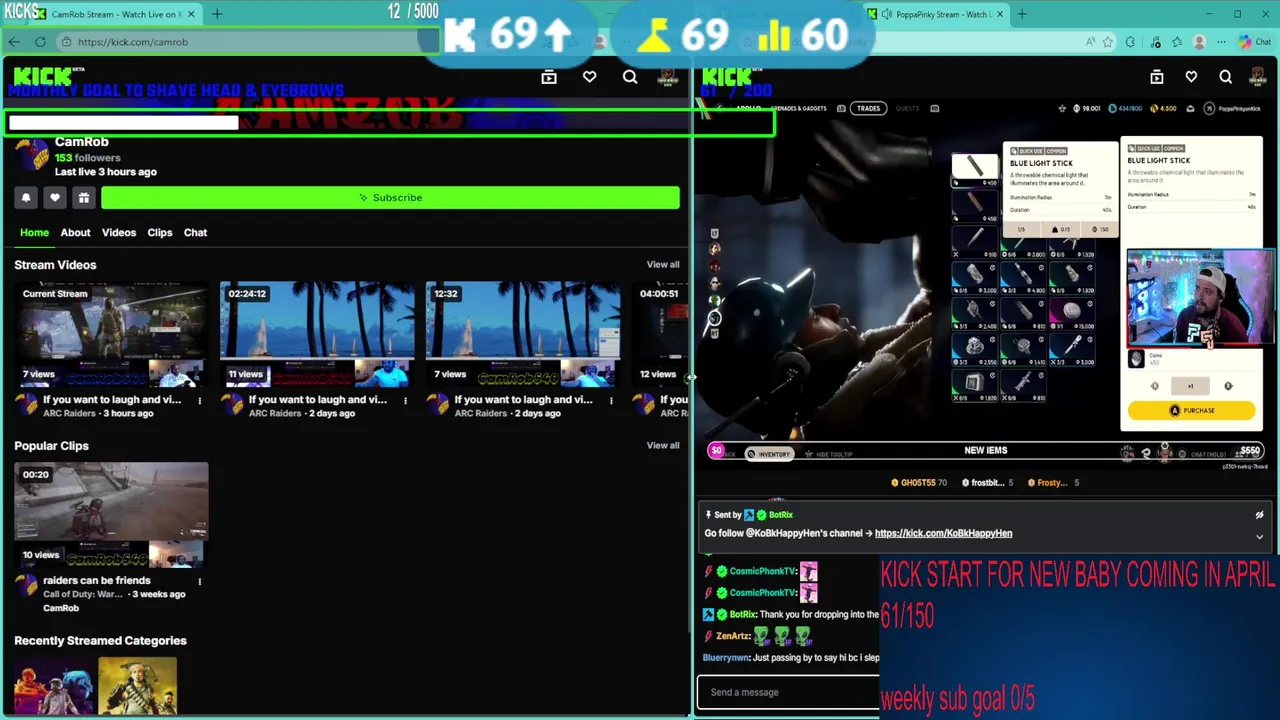This screenshot has height=720, width=1280.
Task: Click View all next to Stream Videos
Action: (663, 265)
